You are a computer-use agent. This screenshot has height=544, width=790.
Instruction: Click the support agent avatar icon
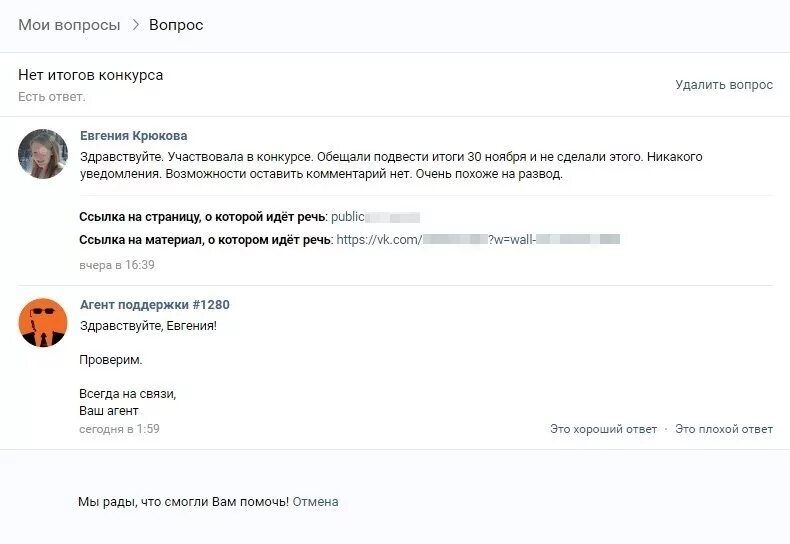coord(43,322)
